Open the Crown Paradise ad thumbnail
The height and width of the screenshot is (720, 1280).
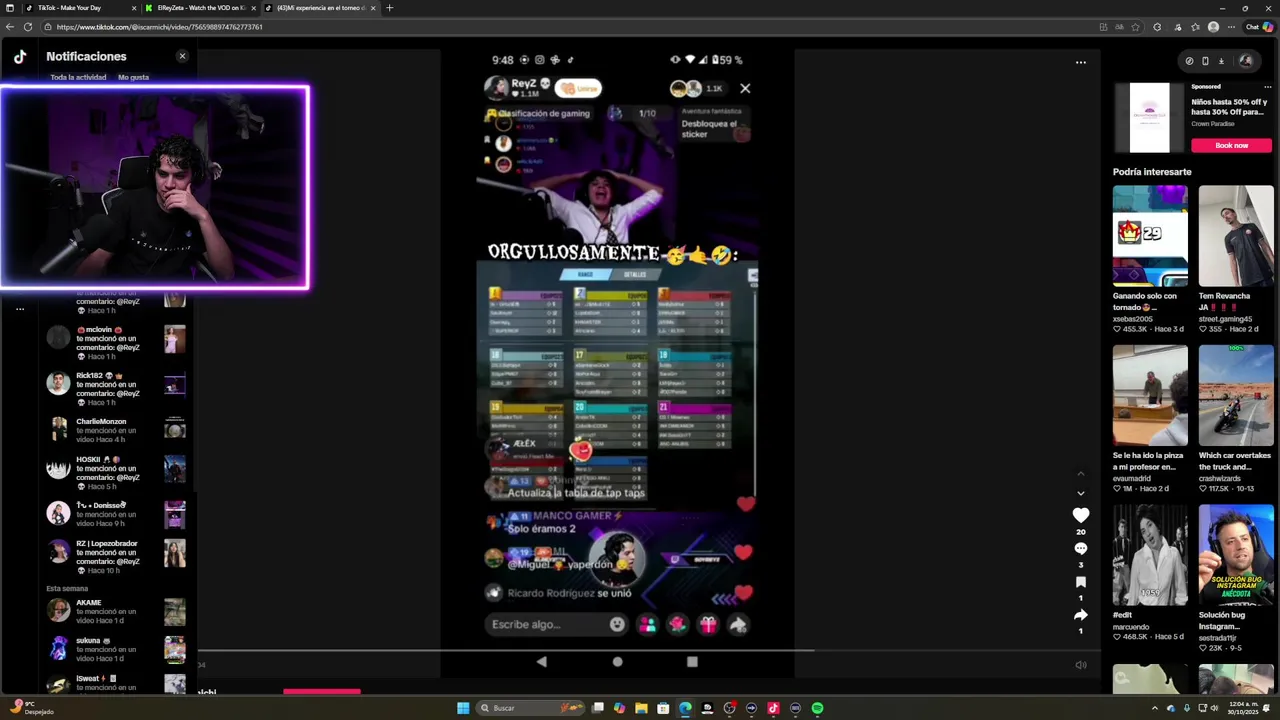click(x=1149, y=118)
